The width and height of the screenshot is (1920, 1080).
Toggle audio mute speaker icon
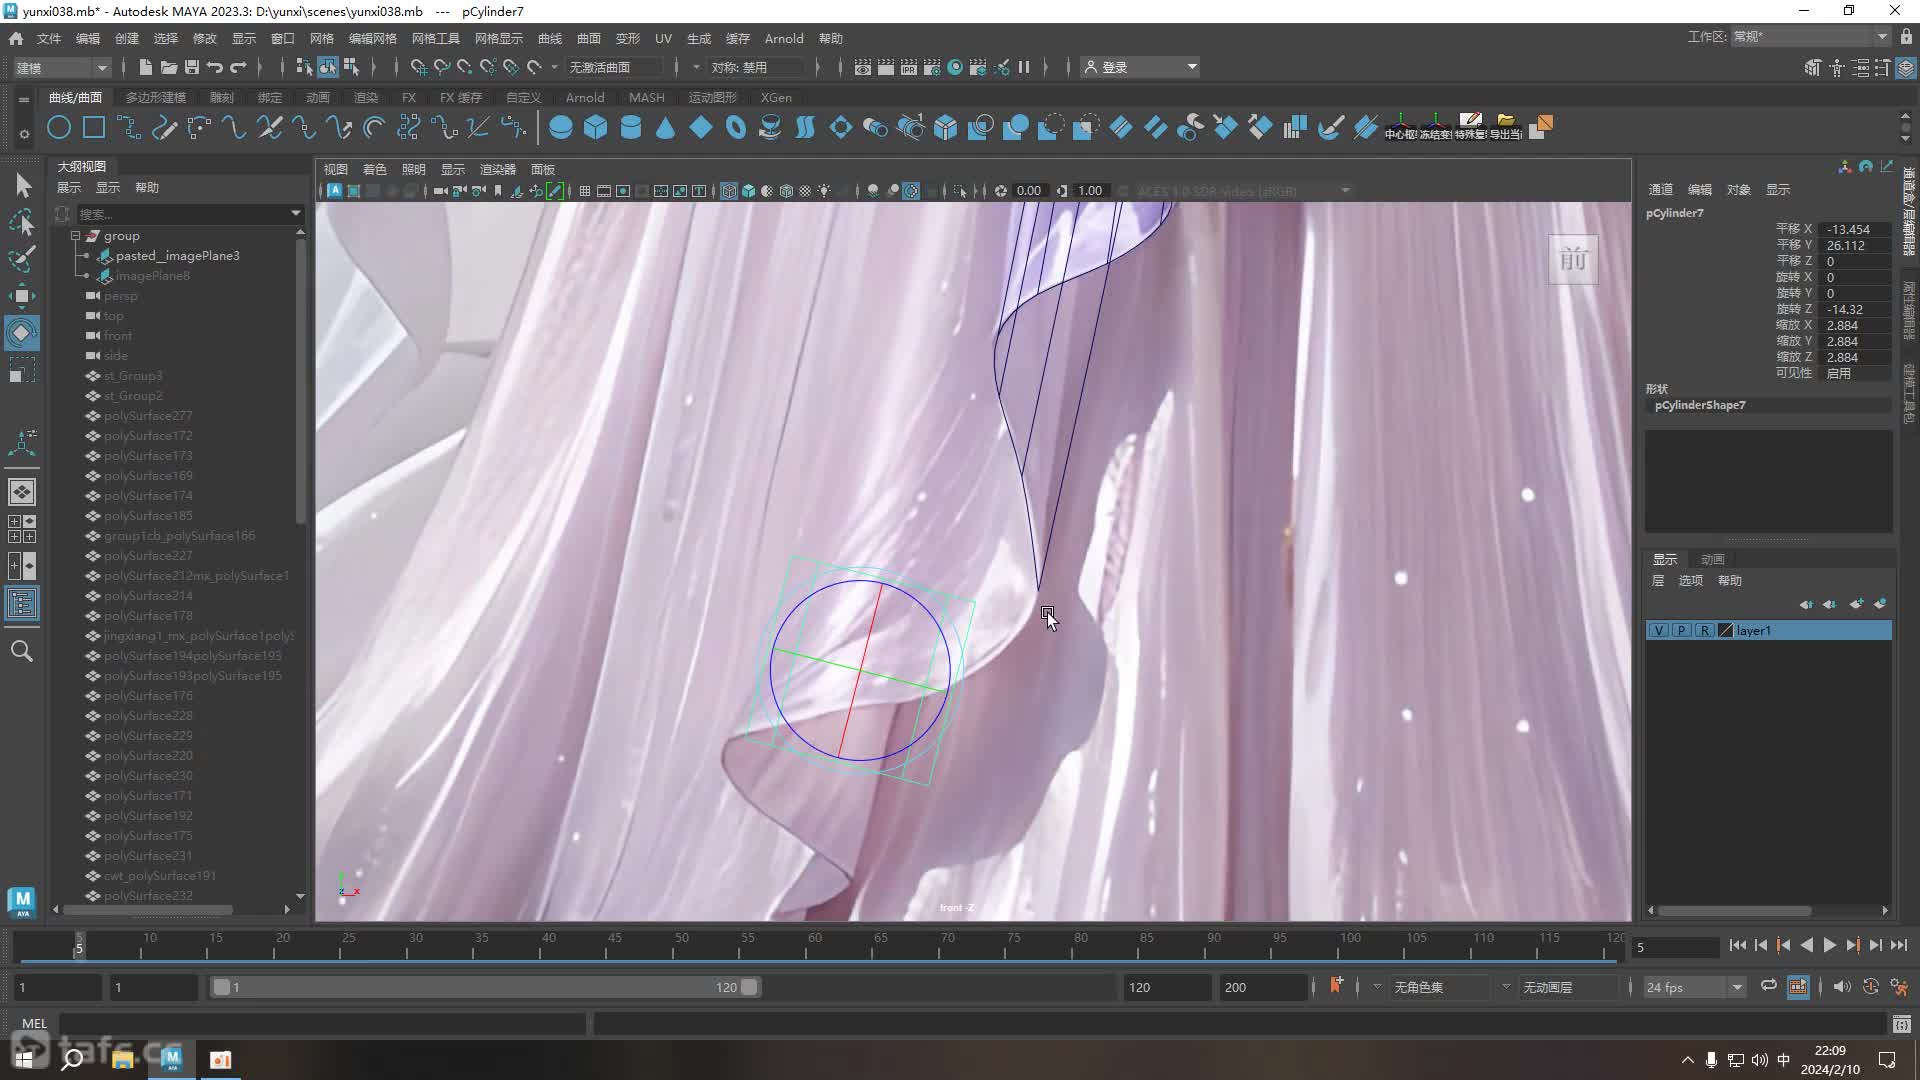tap(1842, 986)
